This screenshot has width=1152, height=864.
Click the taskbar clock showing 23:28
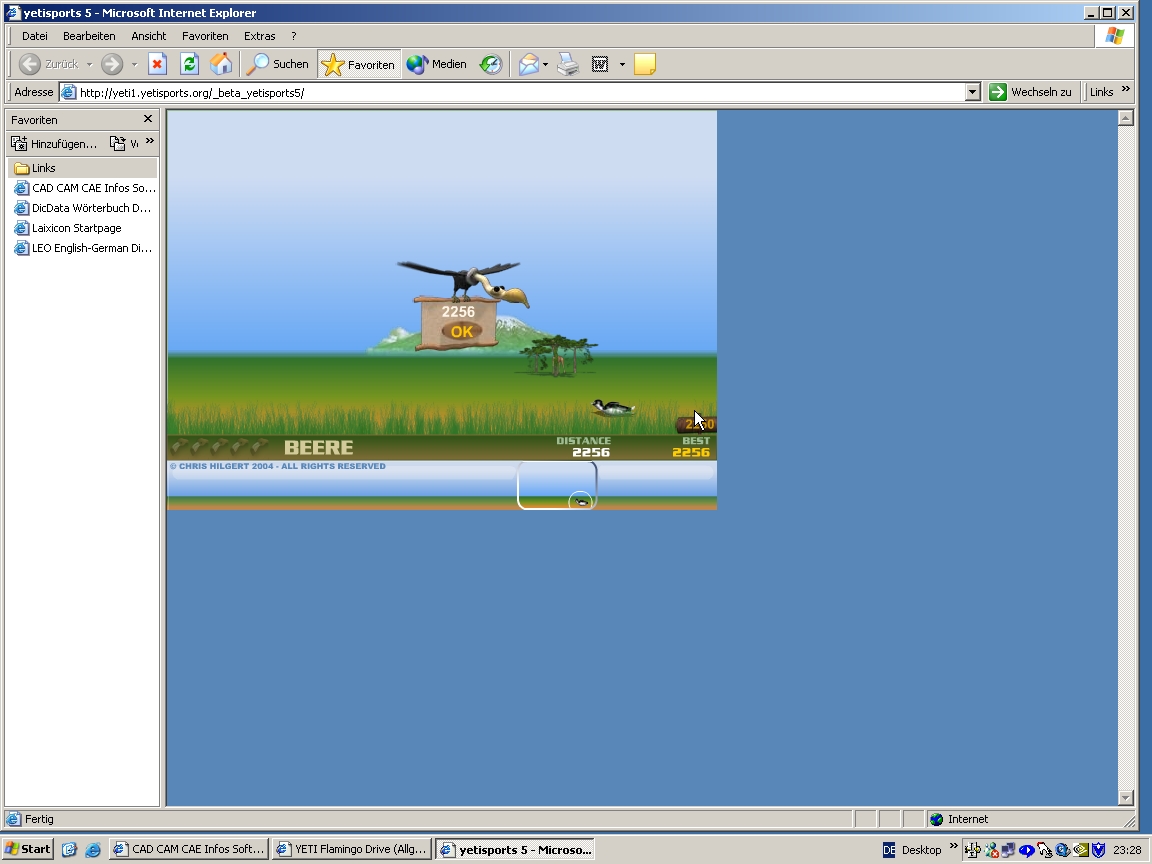tap(1127, 850)
